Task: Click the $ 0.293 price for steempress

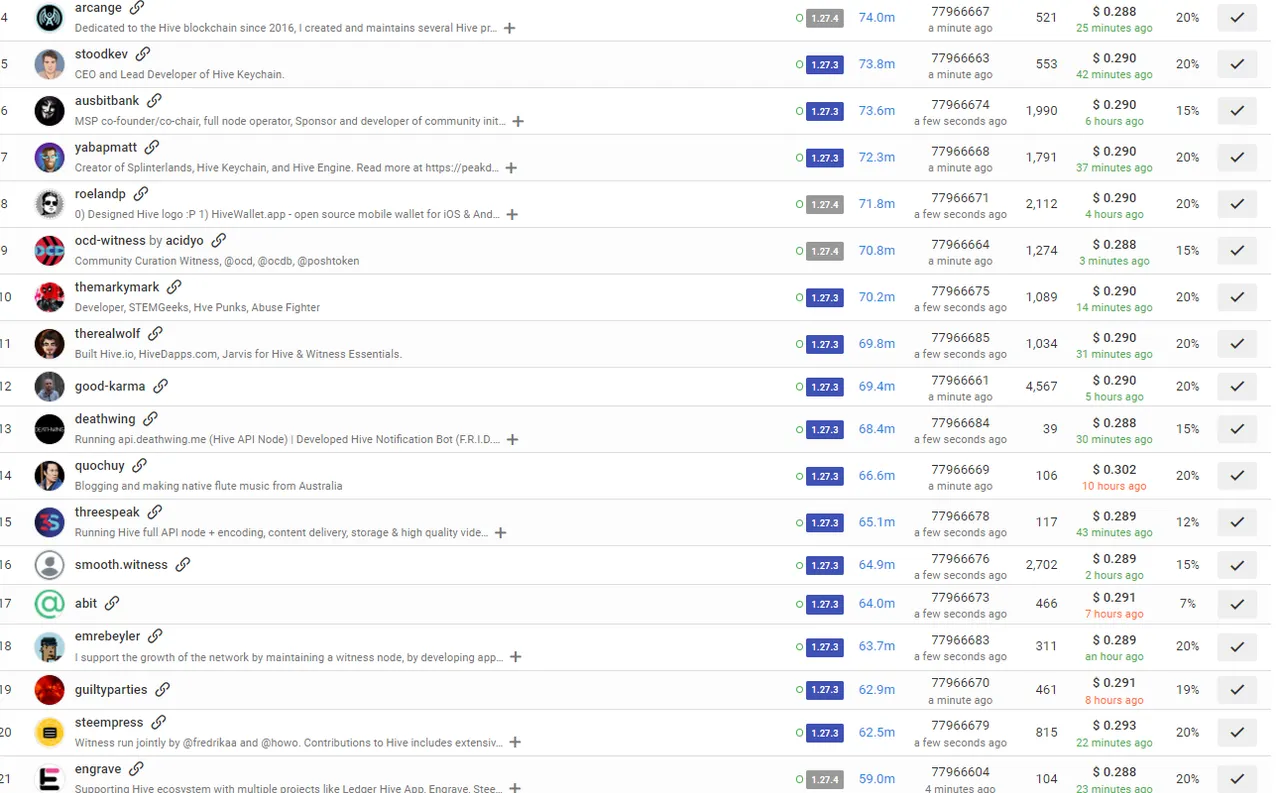Action: 1114,725
